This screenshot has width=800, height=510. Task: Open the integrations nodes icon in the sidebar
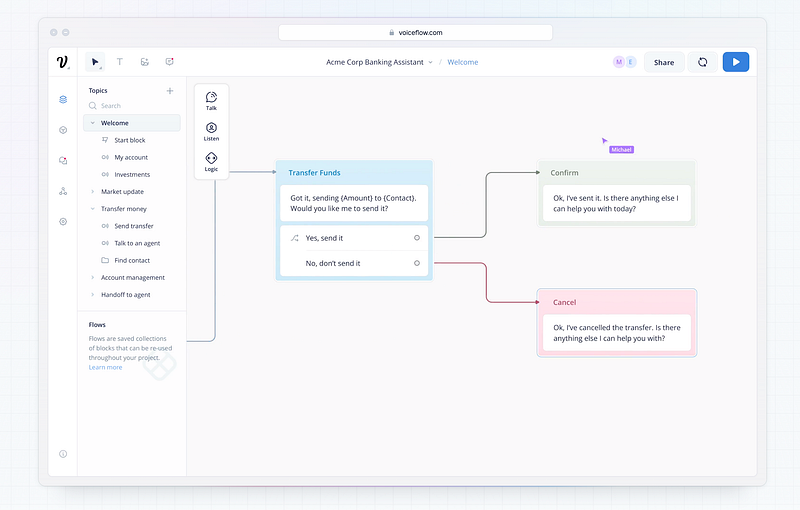[x=63, y=191]
